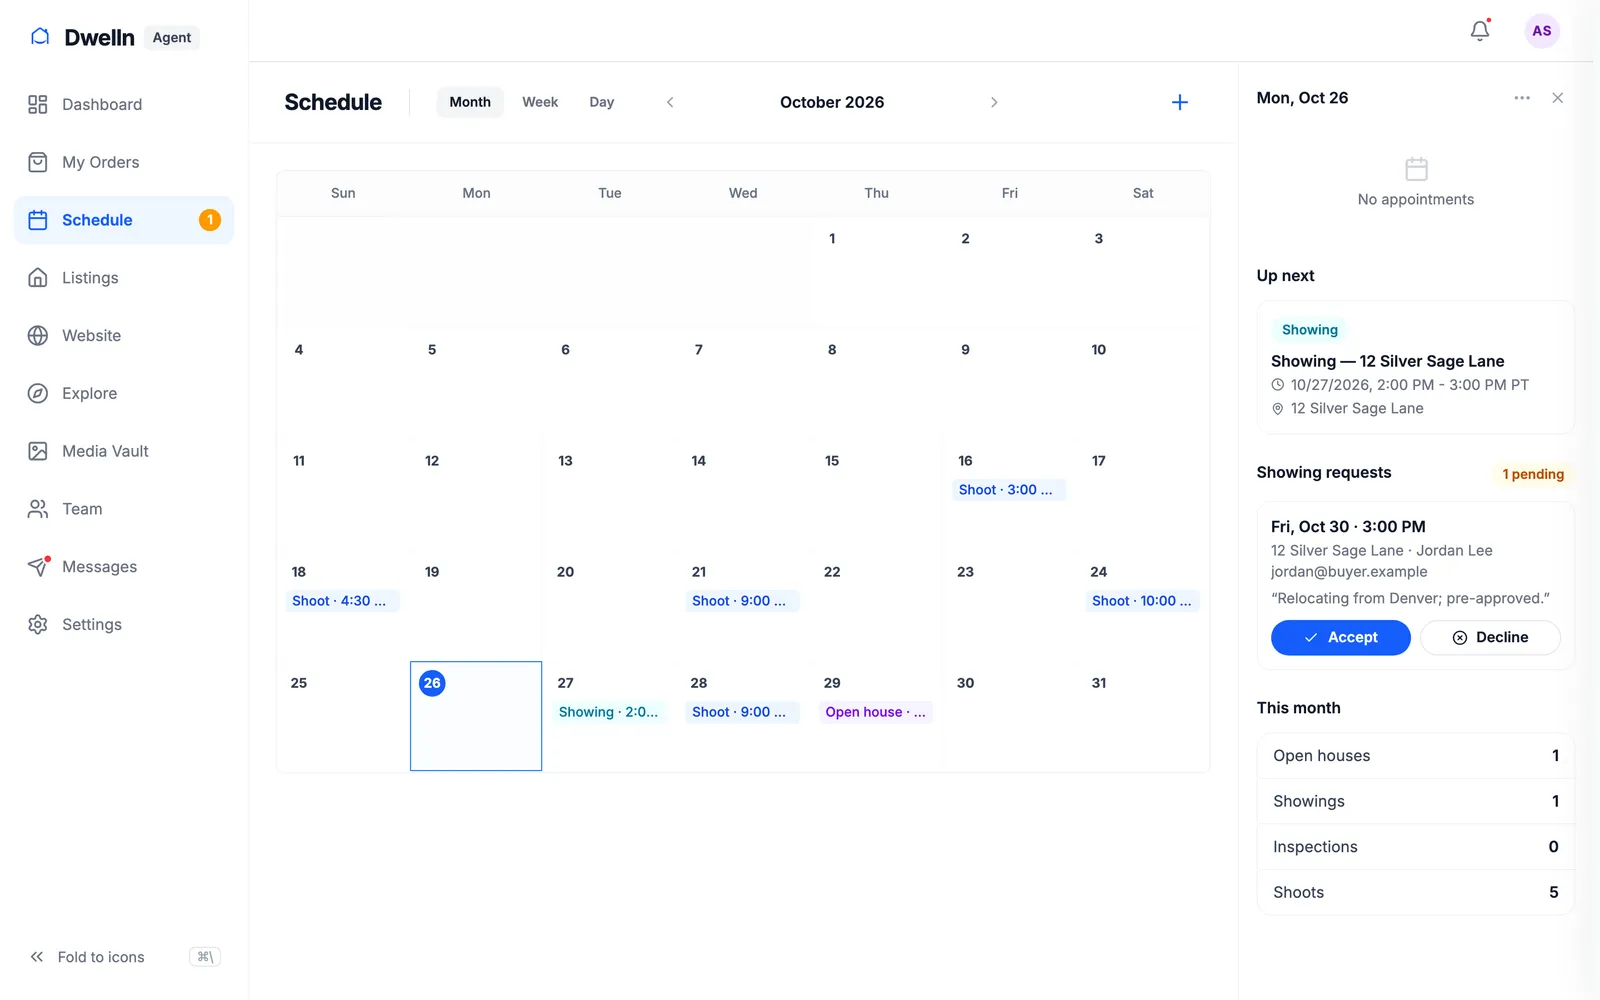This screenshot has width=1600, height=1000.
Task: Open Settings from the sidebar
Action: (124, 624)
